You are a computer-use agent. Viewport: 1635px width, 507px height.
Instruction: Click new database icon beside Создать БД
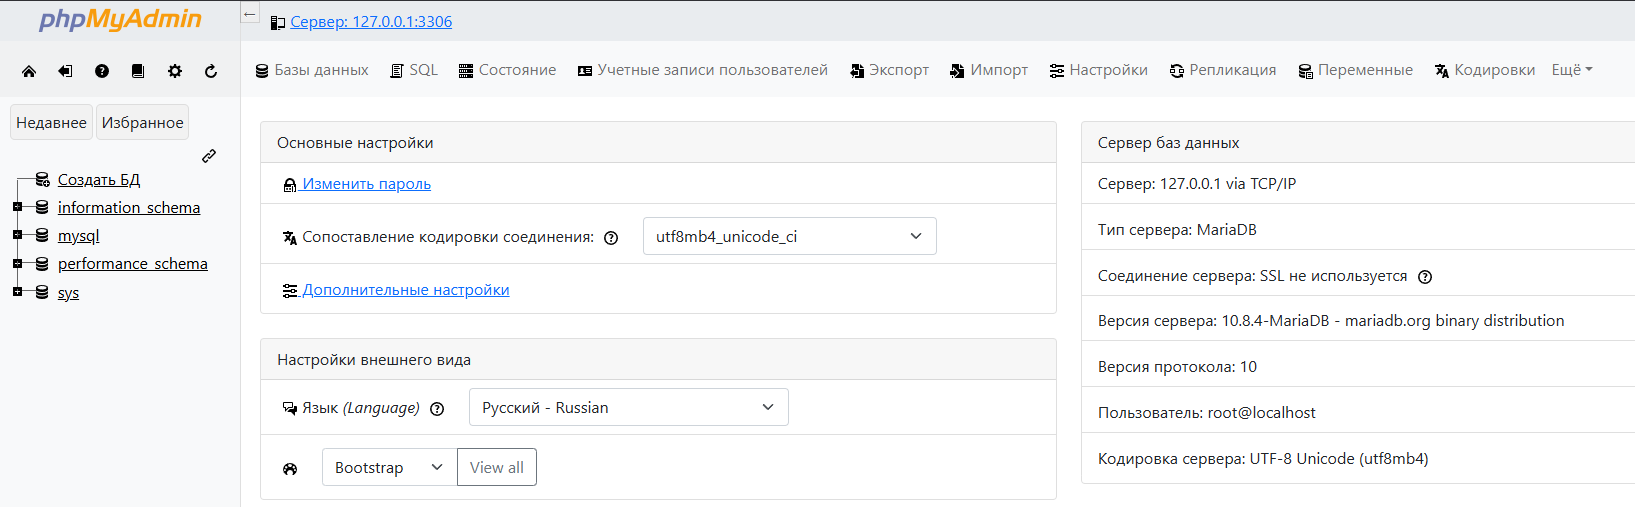[42, 179]
